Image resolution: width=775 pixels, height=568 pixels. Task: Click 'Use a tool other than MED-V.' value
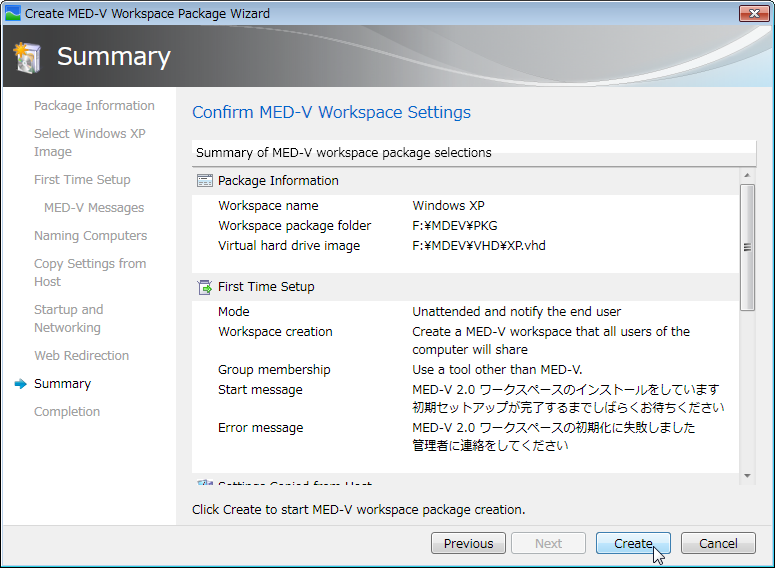pyautogui.click(x=497, y=370)
